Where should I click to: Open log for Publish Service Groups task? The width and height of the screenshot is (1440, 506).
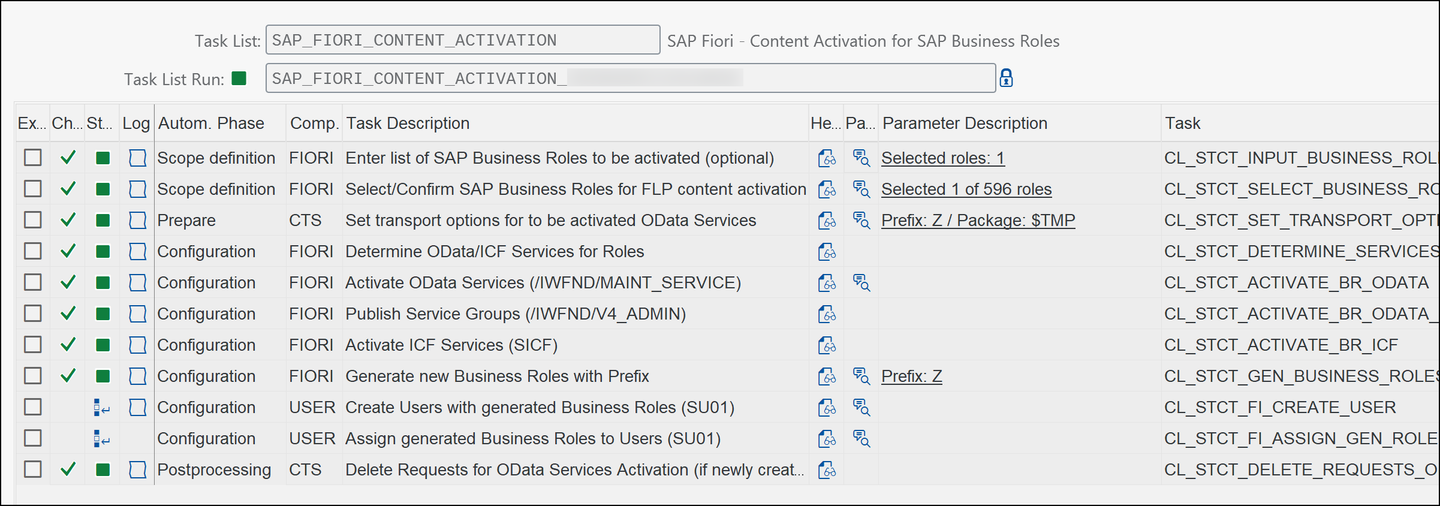[137, 314]
